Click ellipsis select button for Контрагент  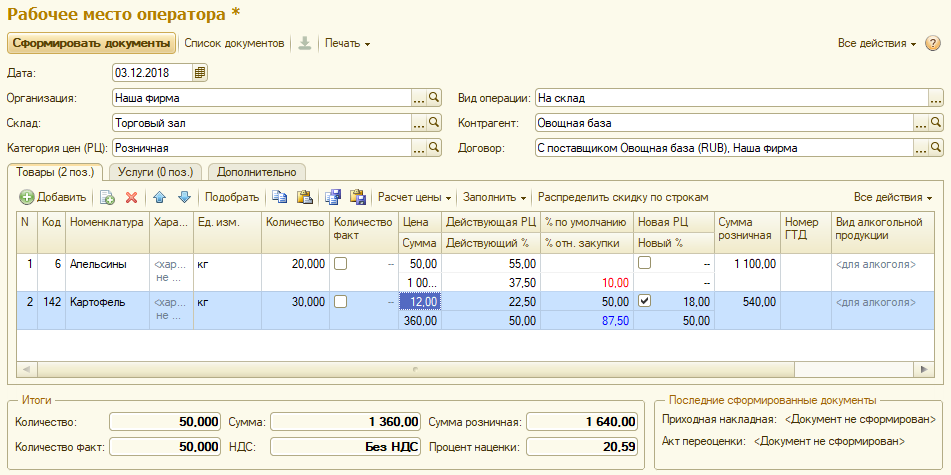[921, 123]
